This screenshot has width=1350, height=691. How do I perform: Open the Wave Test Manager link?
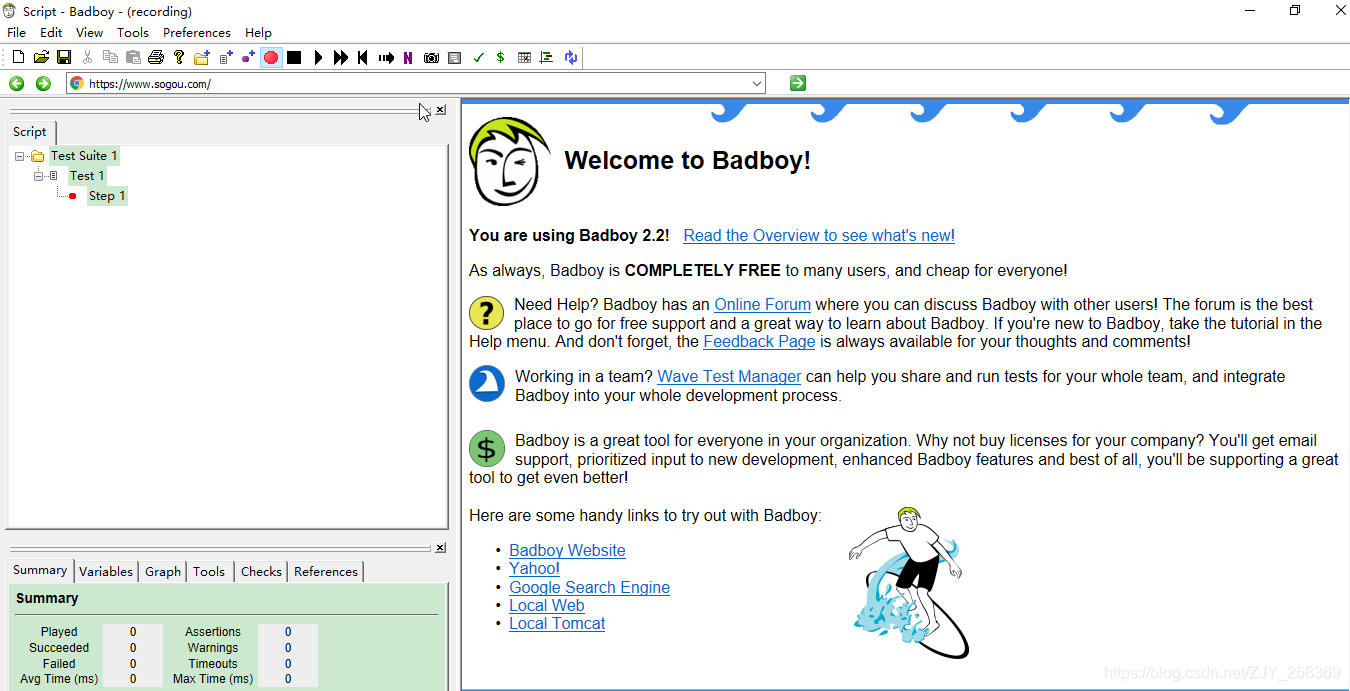(x=729, y=377)
